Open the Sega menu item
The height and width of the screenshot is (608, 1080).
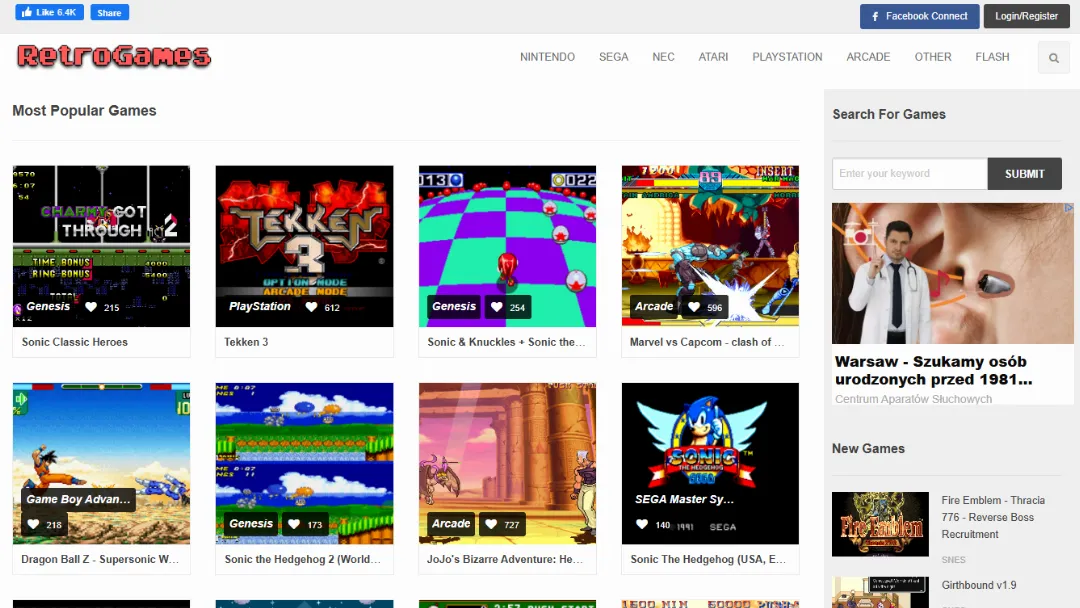[x=613, y=57]
